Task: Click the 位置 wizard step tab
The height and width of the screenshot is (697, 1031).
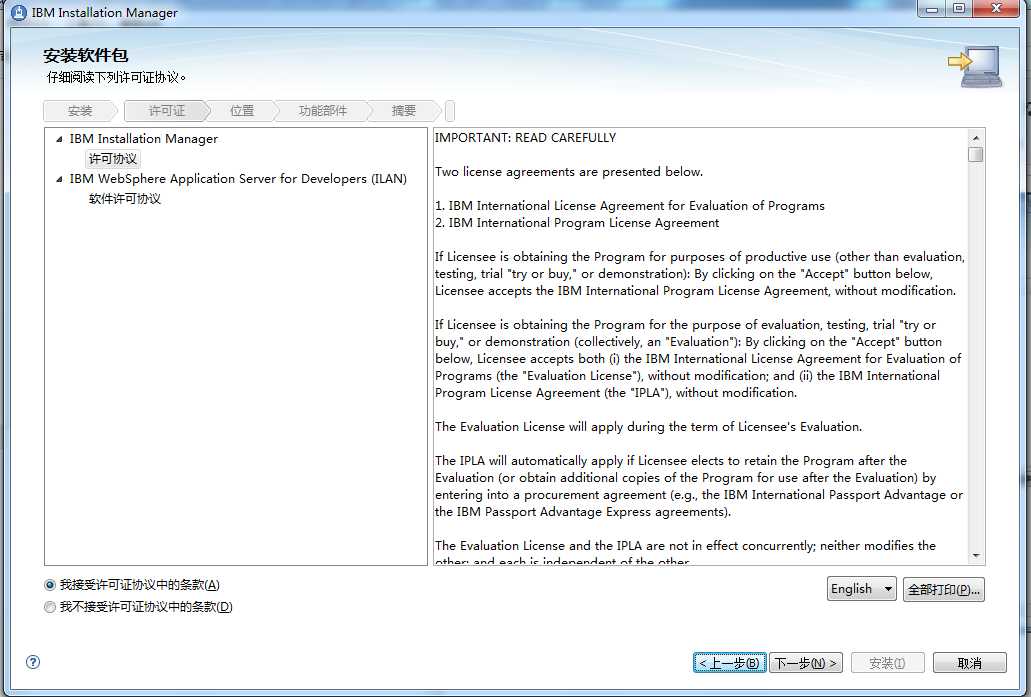Action: (241, 111)
